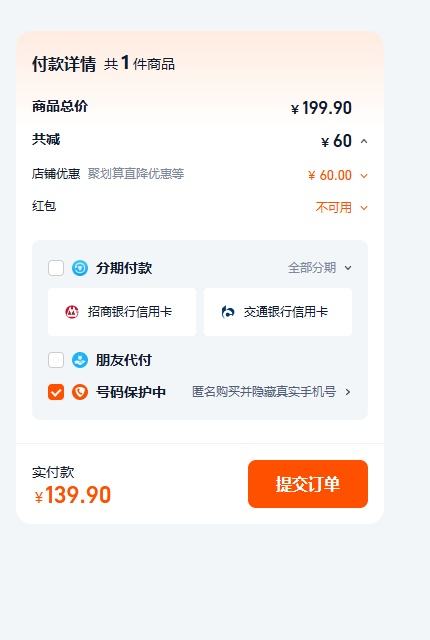
Task: Select 招商银行信用卡 installment option
Action: pos(122,312)
